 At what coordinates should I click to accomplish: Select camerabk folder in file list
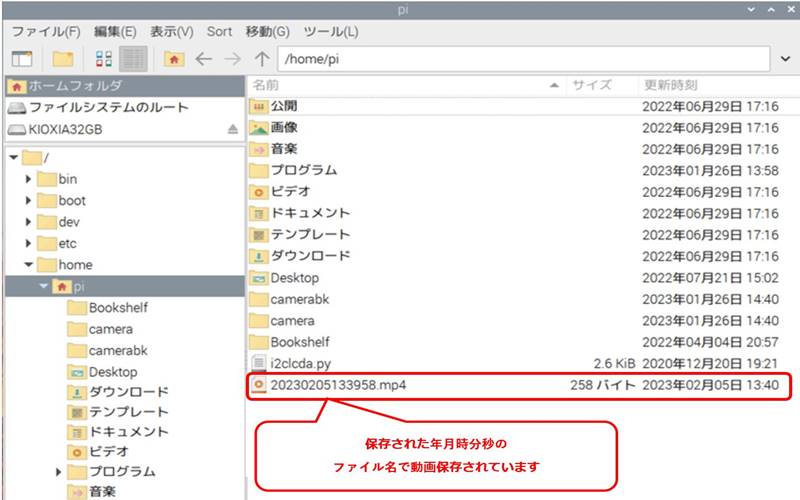pos(290,299)
